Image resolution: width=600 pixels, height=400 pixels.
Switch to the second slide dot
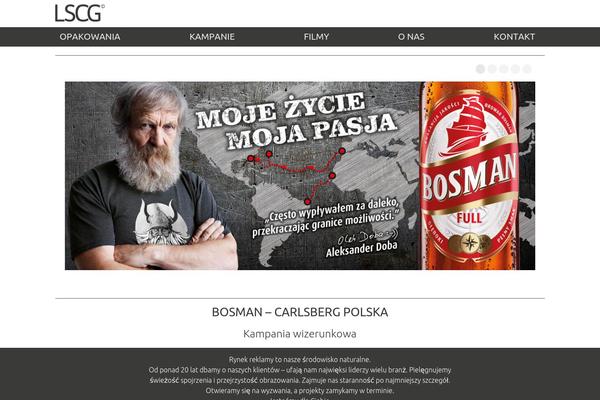[492, 69]
